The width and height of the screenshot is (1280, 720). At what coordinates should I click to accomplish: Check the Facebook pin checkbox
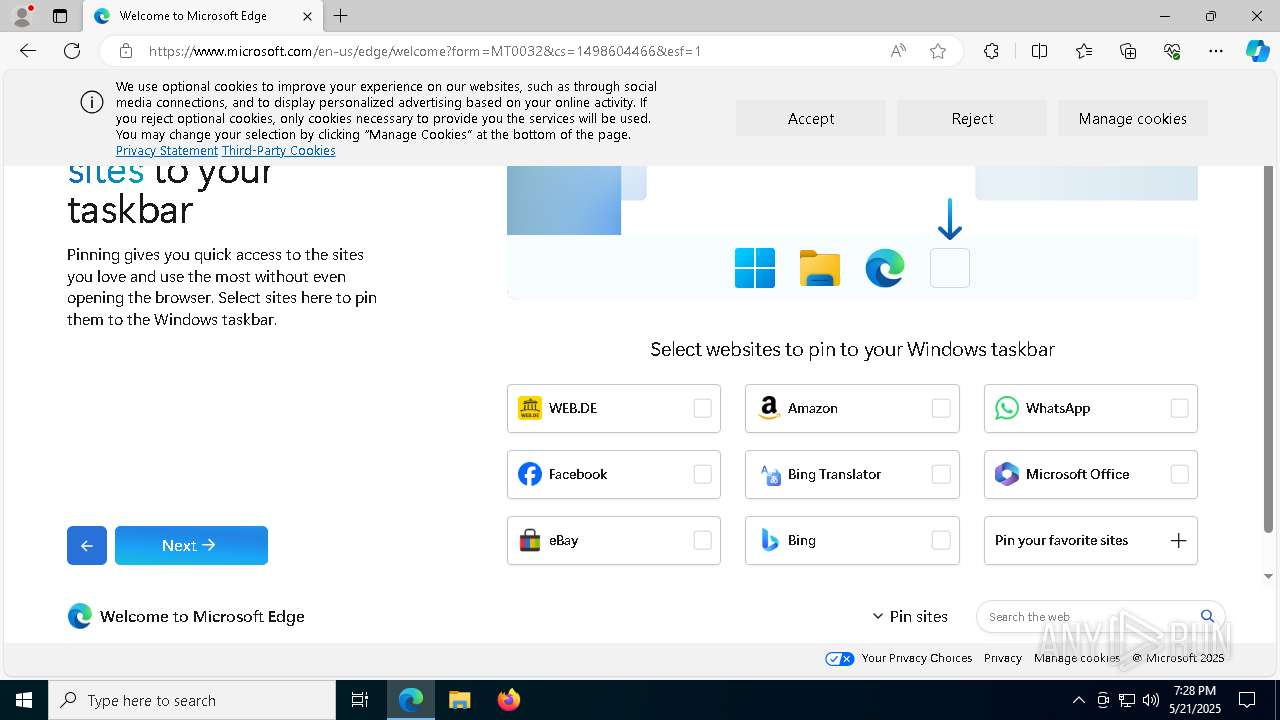click(703, 474)
